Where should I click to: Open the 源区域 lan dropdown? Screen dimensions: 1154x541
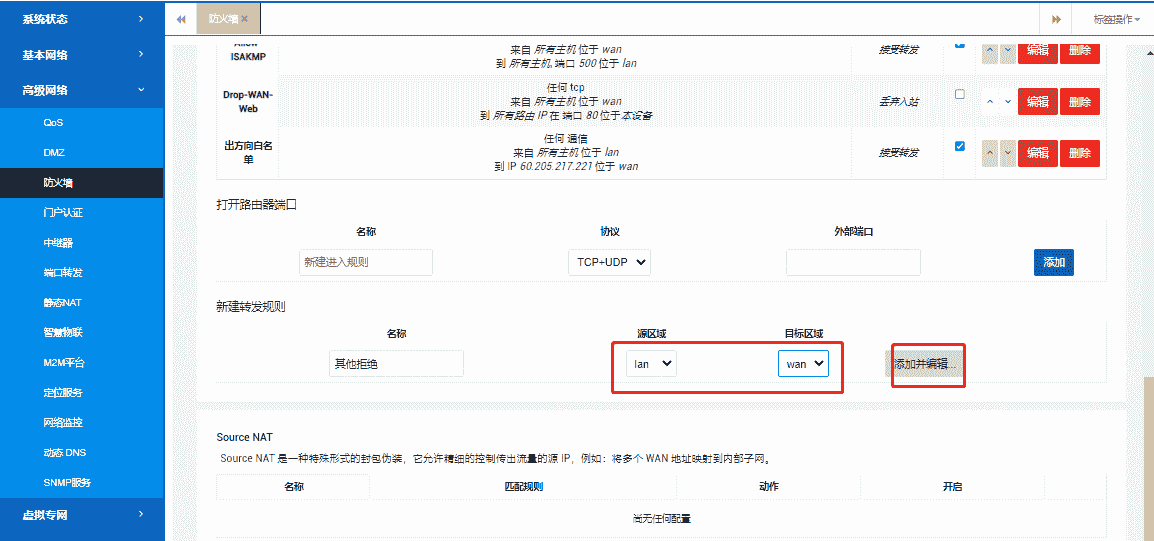(651, 364)
